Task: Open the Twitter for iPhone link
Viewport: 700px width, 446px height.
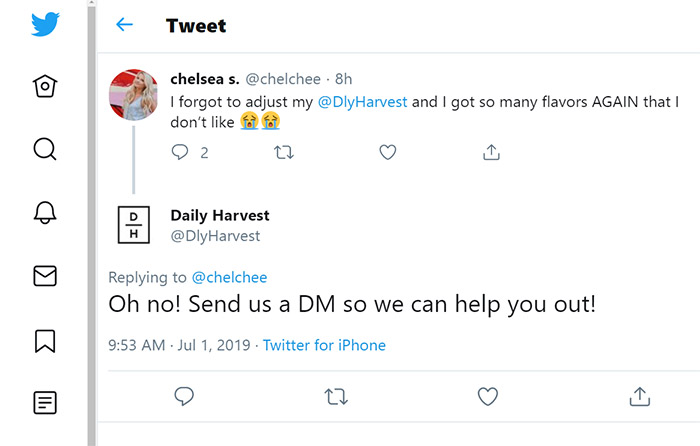Action: (324, 345)
